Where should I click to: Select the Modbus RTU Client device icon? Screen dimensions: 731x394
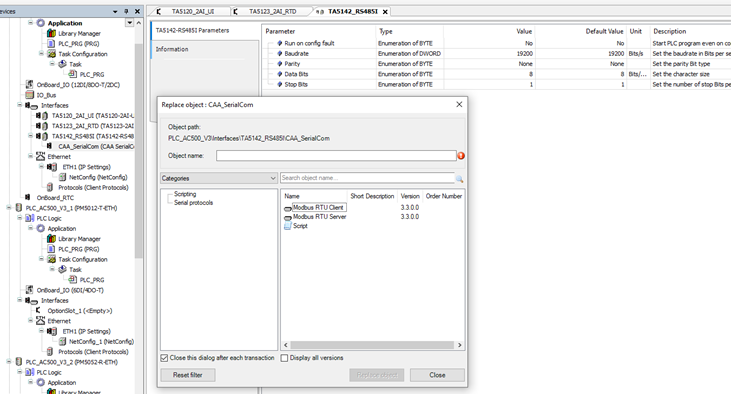coord(288,208)
